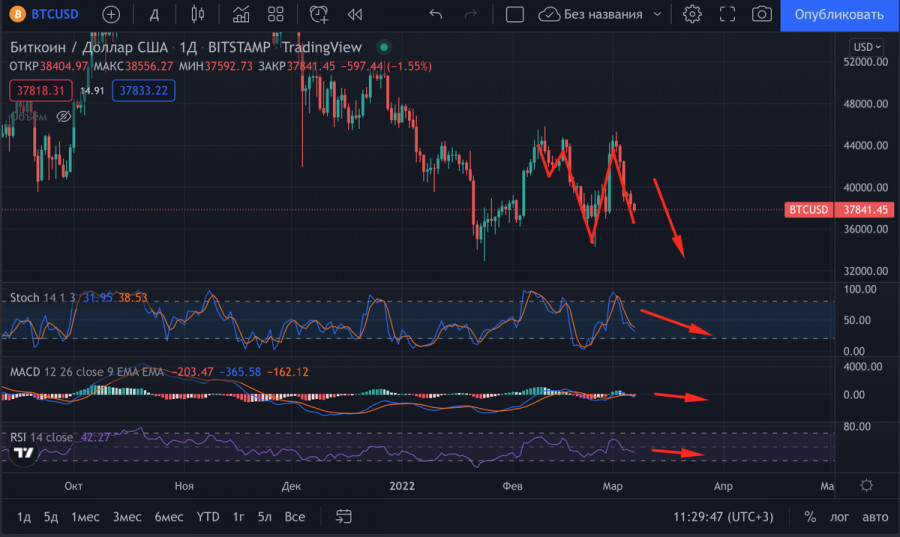Select the 5л date range
The width and height of the screenshot is (900, 537).
[265, 517]
